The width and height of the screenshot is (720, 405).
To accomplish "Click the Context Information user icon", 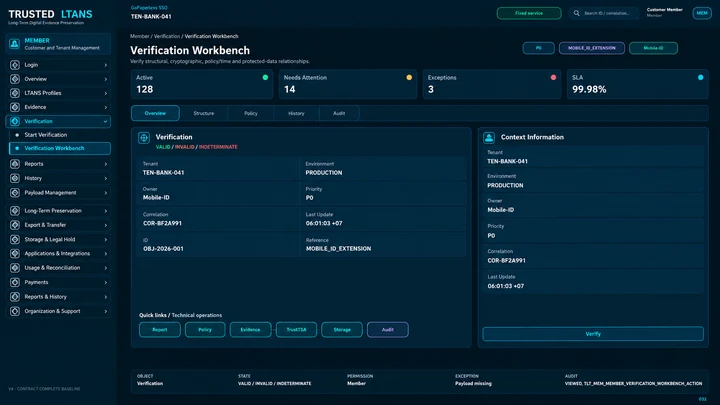I will coord(489,137).
